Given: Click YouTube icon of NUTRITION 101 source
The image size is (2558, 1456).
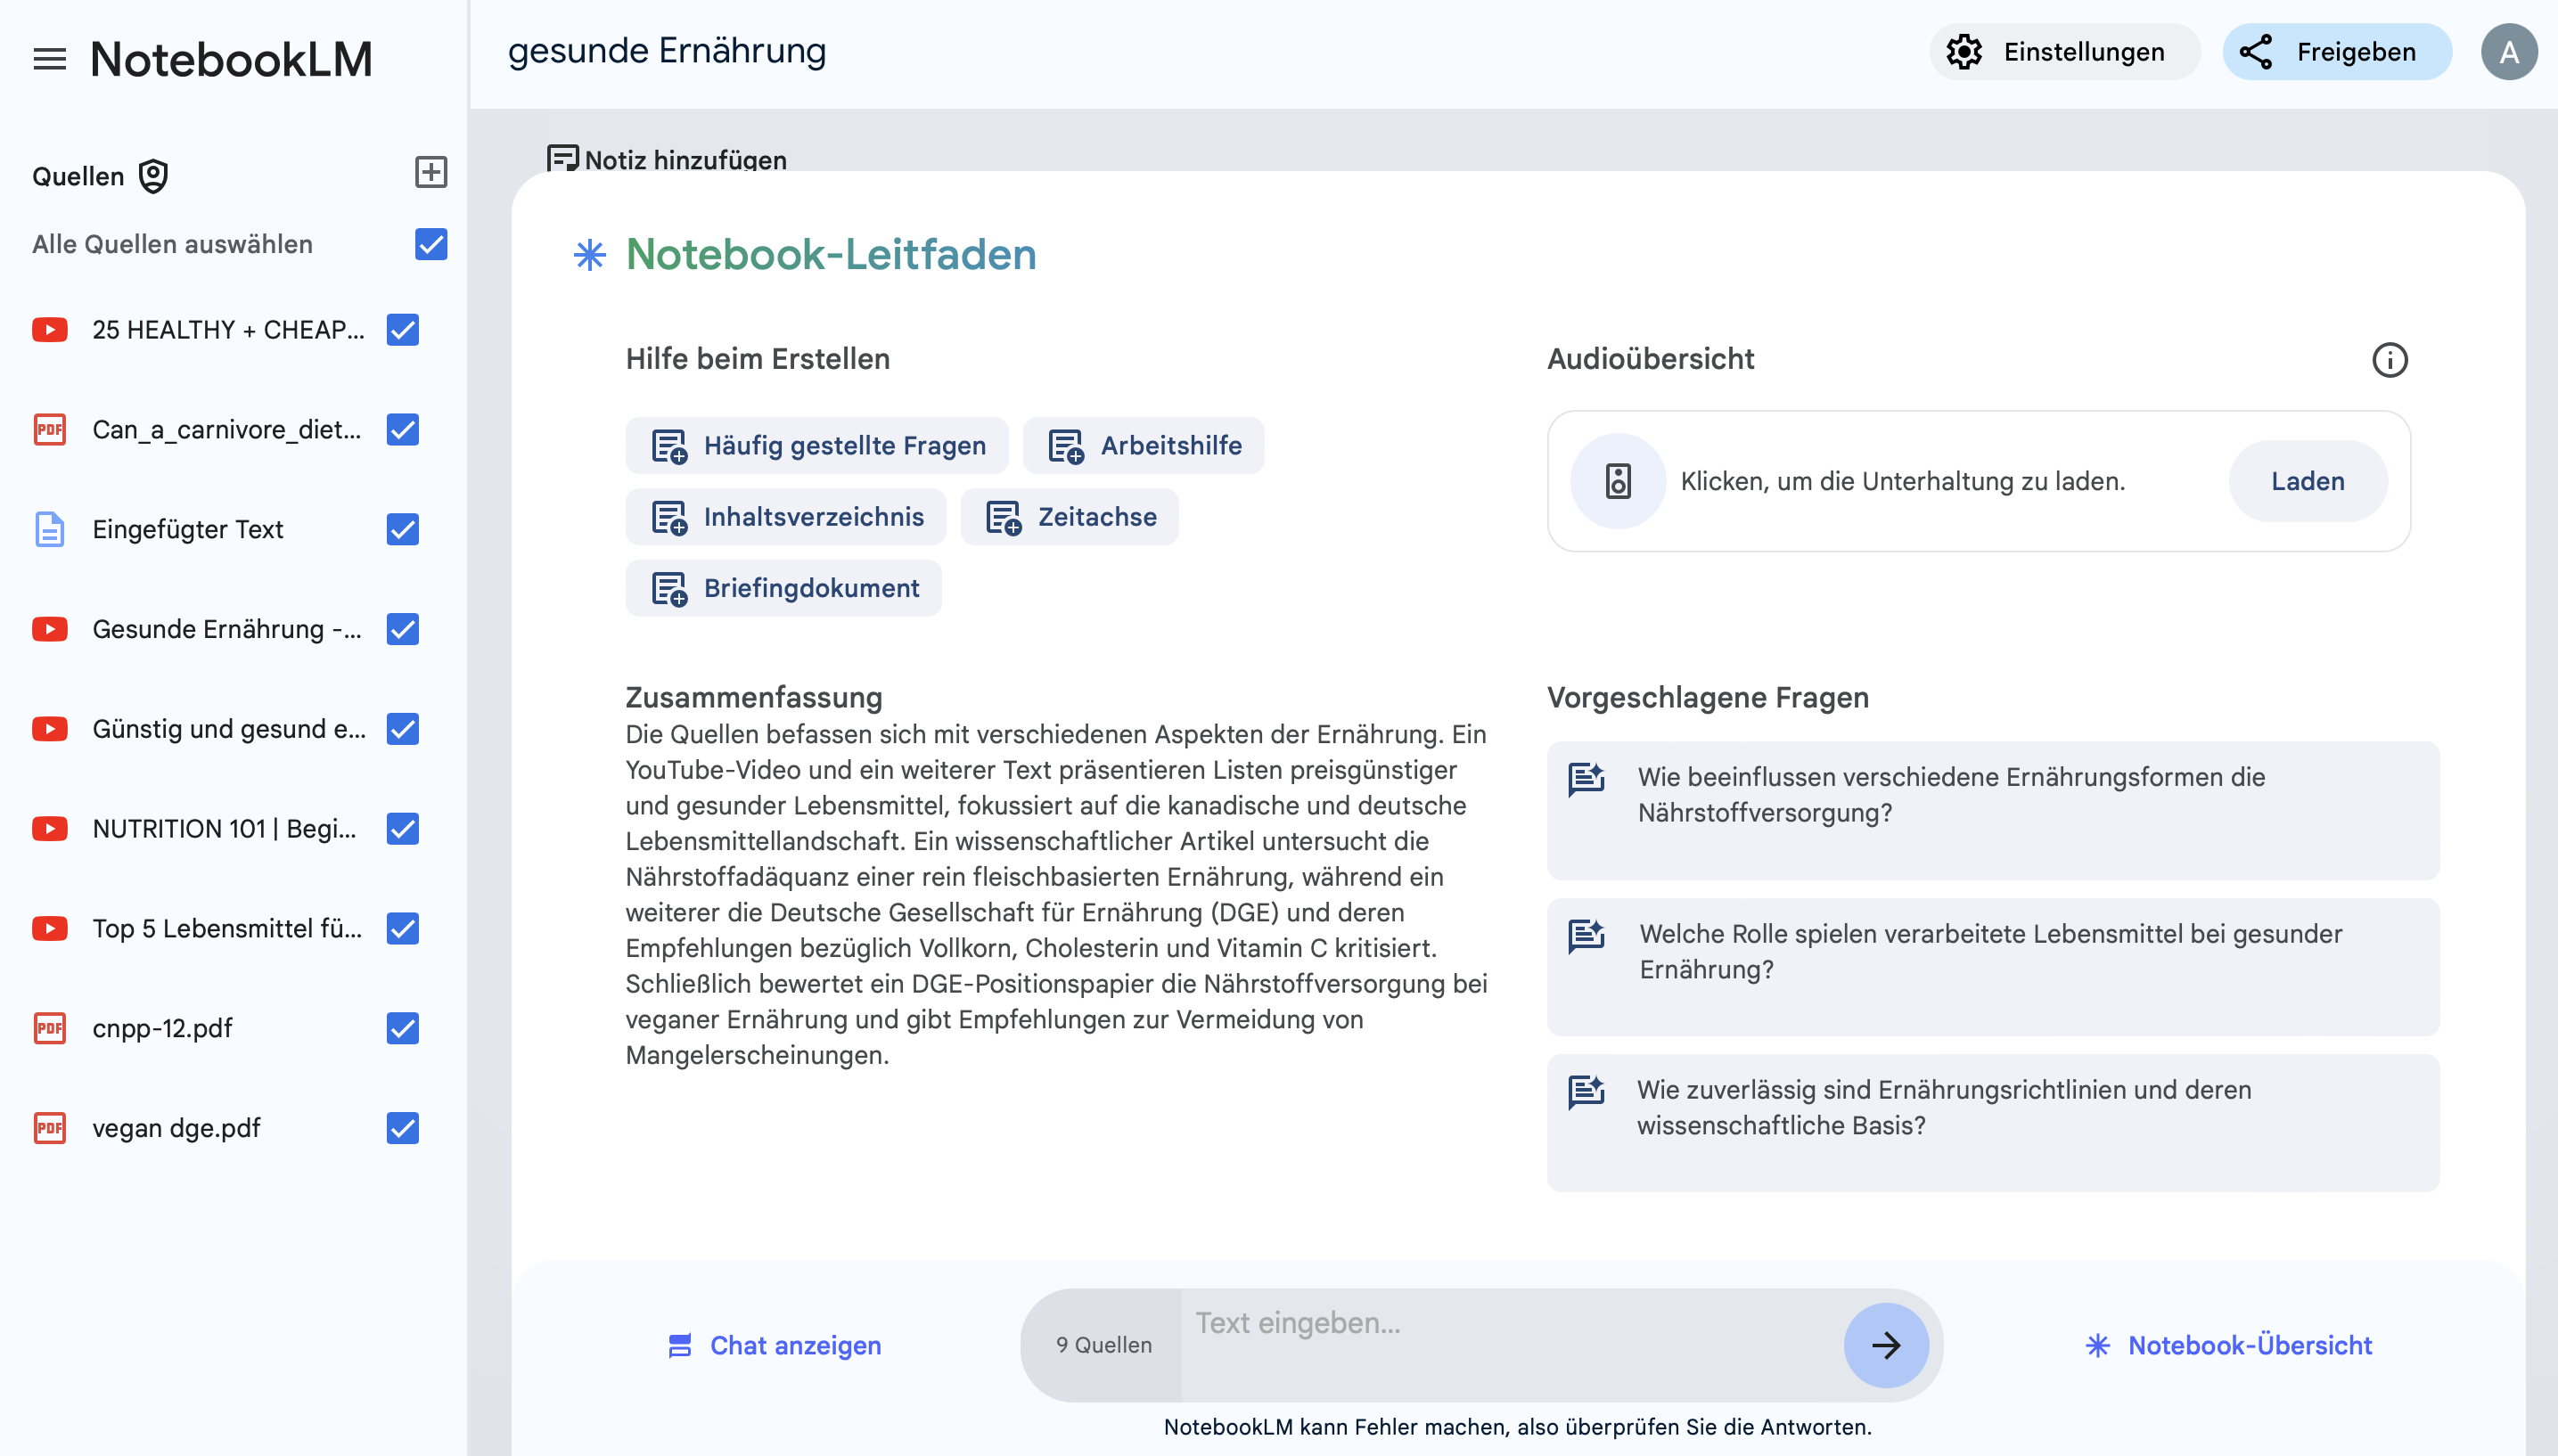Looking at the screenshot, I should (50, 829).
